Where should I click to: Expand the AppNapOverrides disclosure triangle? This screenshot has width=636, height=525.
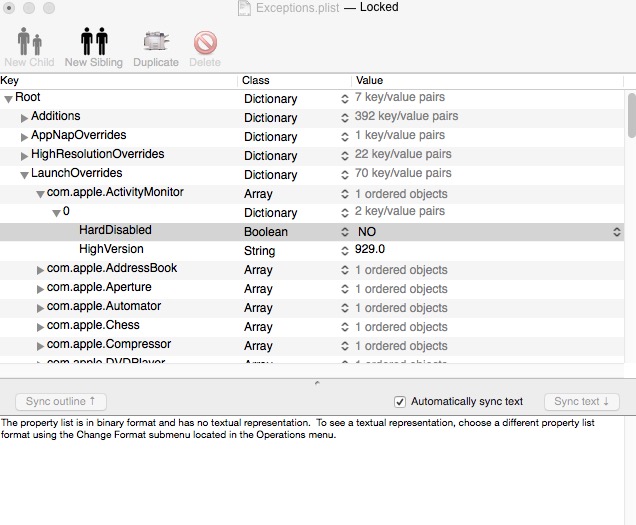coord(24,137)
